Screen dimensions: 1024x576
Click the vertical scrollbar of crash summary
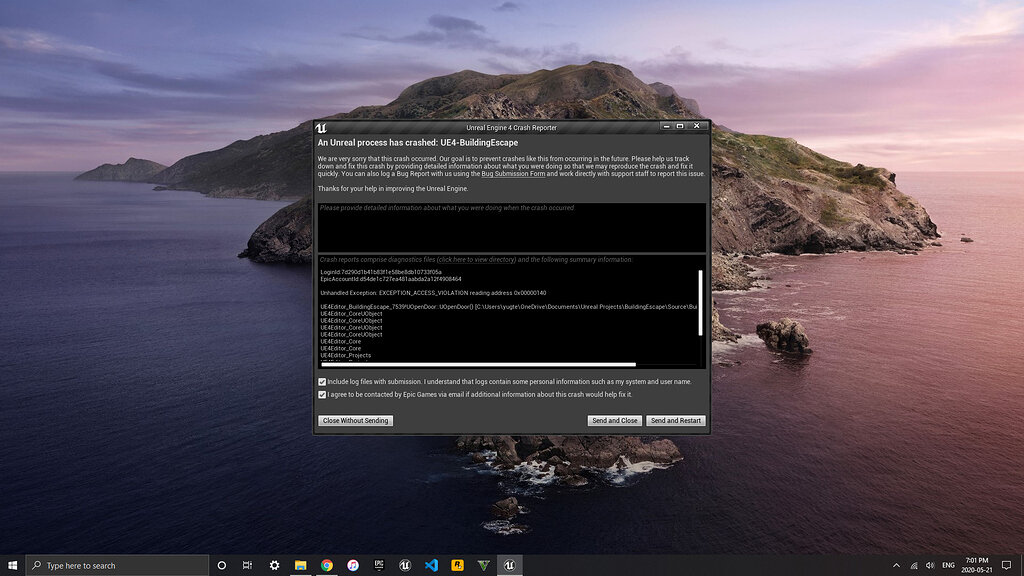pyautogui.click(x=701, y=303)
